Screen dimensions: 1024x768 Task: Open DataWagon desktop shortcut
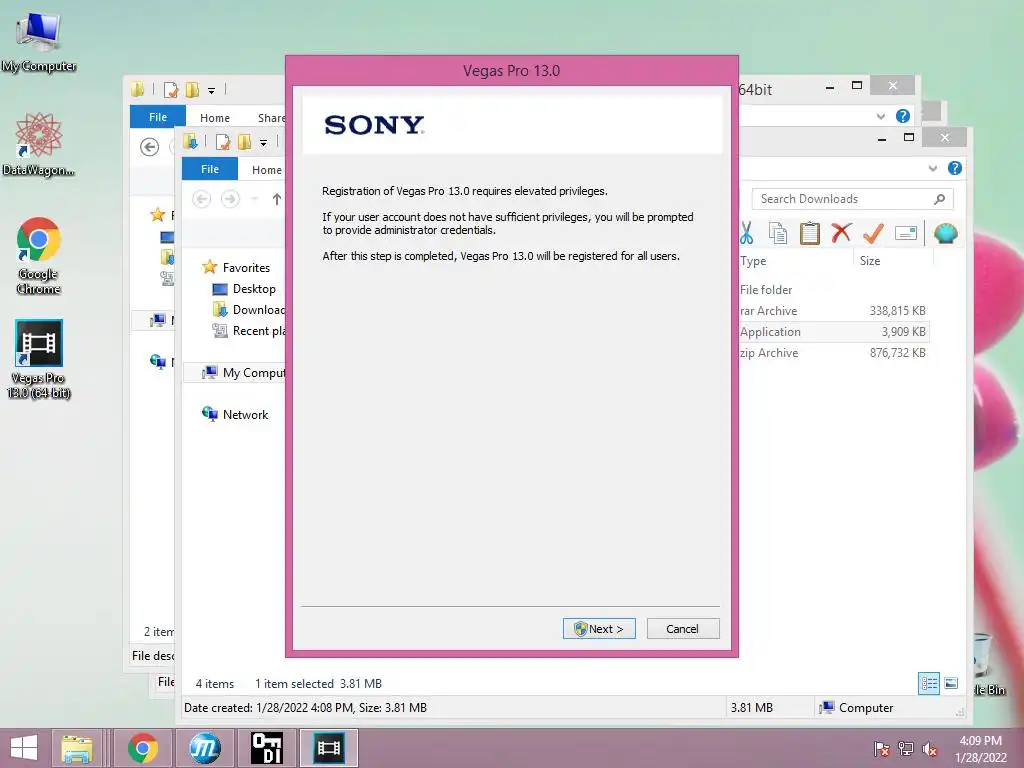39,145
